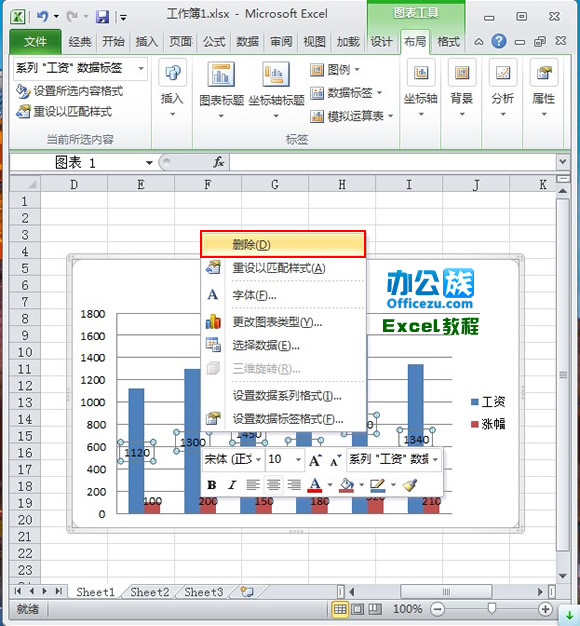Click 设置所选内容格式 format selection
Image resolution: width=580 pixels, height=626 pixels.
(69, 91)
